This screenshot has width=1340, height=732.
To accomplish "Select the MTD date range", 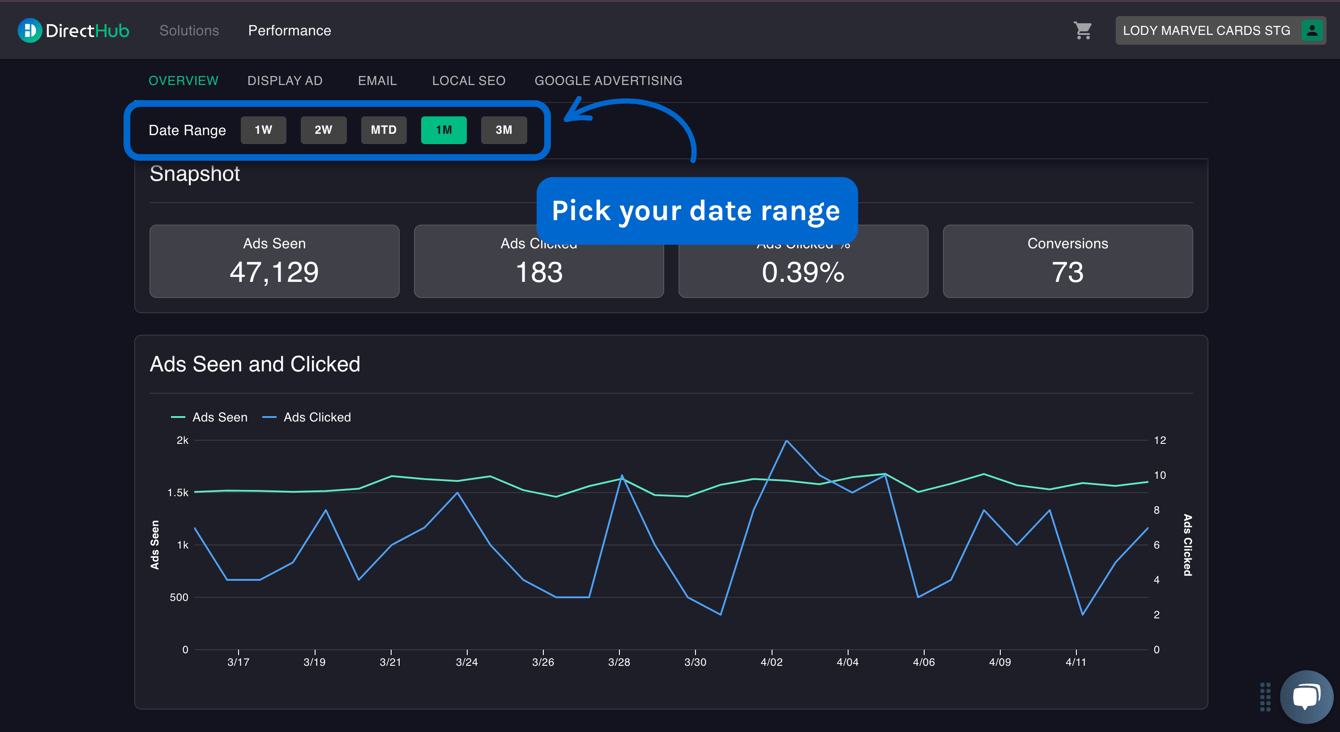I will click(384, 130).
